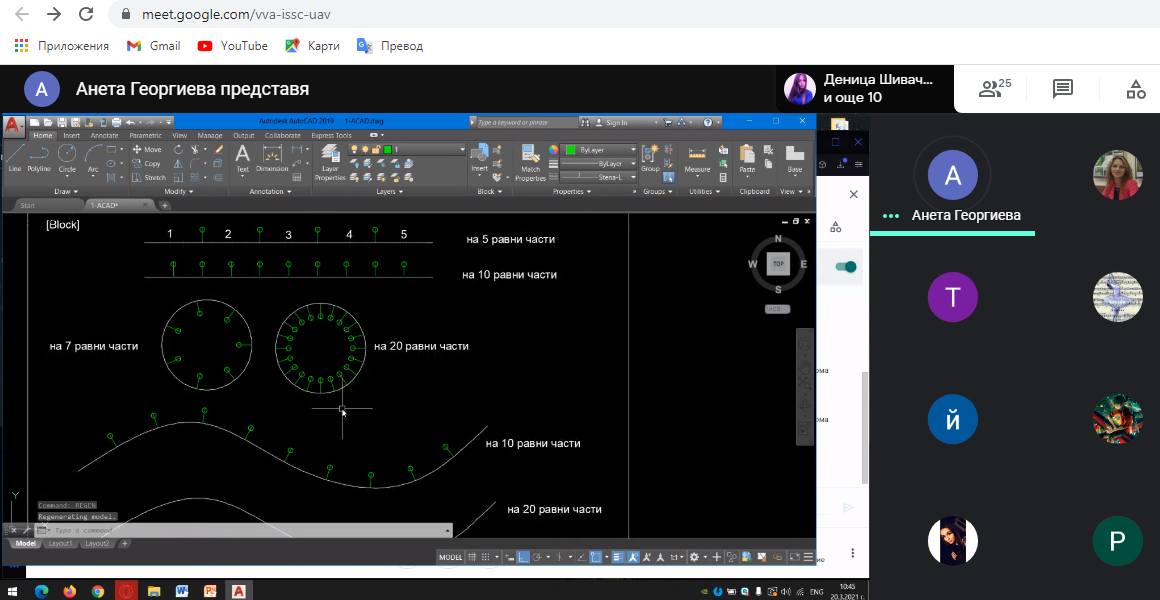The width and height of the screenshot is (1160, 600).
Task: Open the Meet participants icon
Action: point(994,89)
